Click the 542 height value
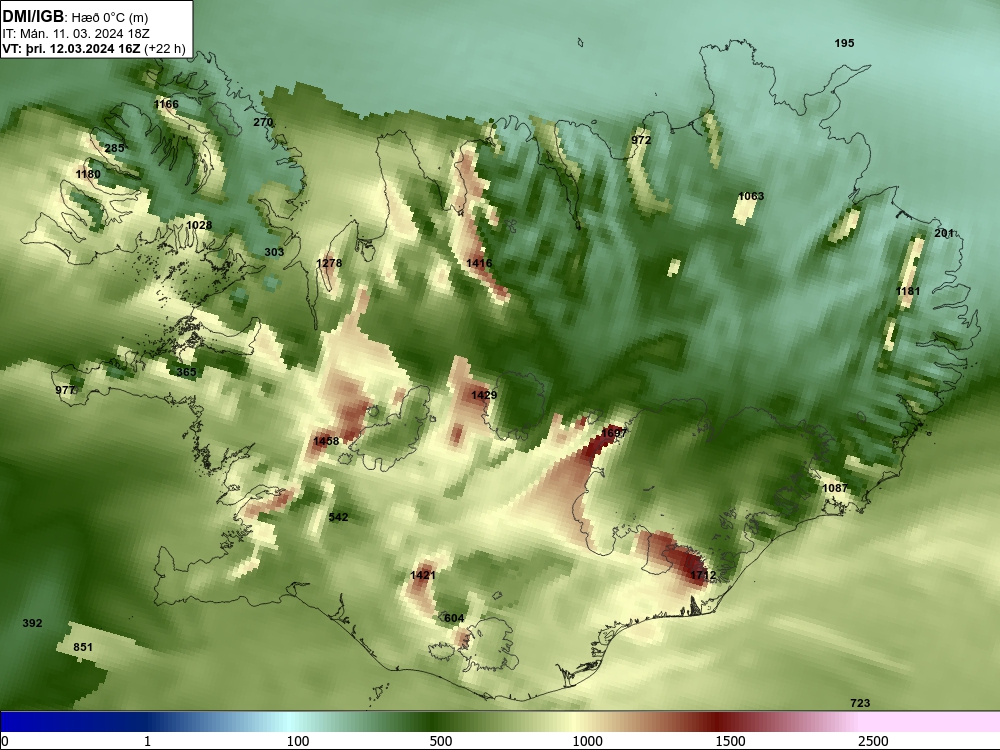 click(339, 517)
